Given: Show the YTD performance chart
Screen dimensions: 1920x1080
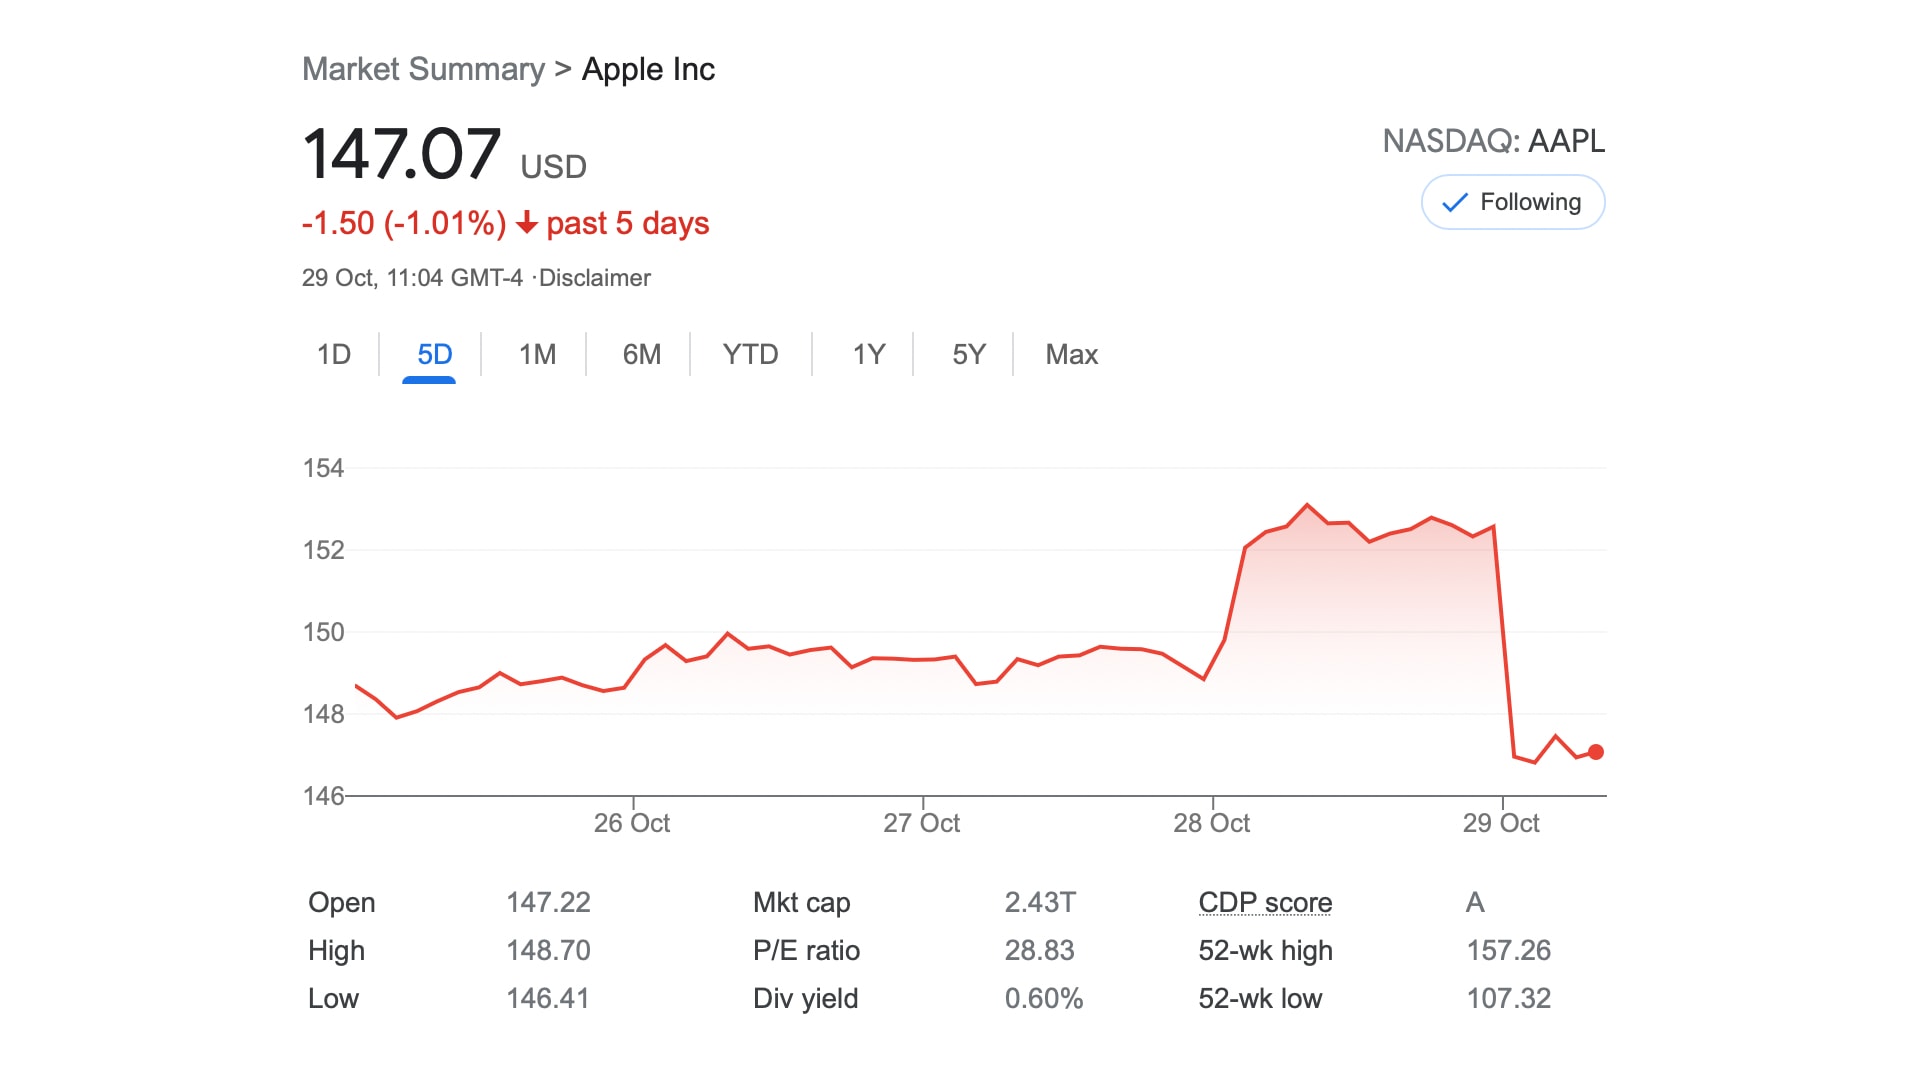Looking at the screenshot, I should click(750, 354).
